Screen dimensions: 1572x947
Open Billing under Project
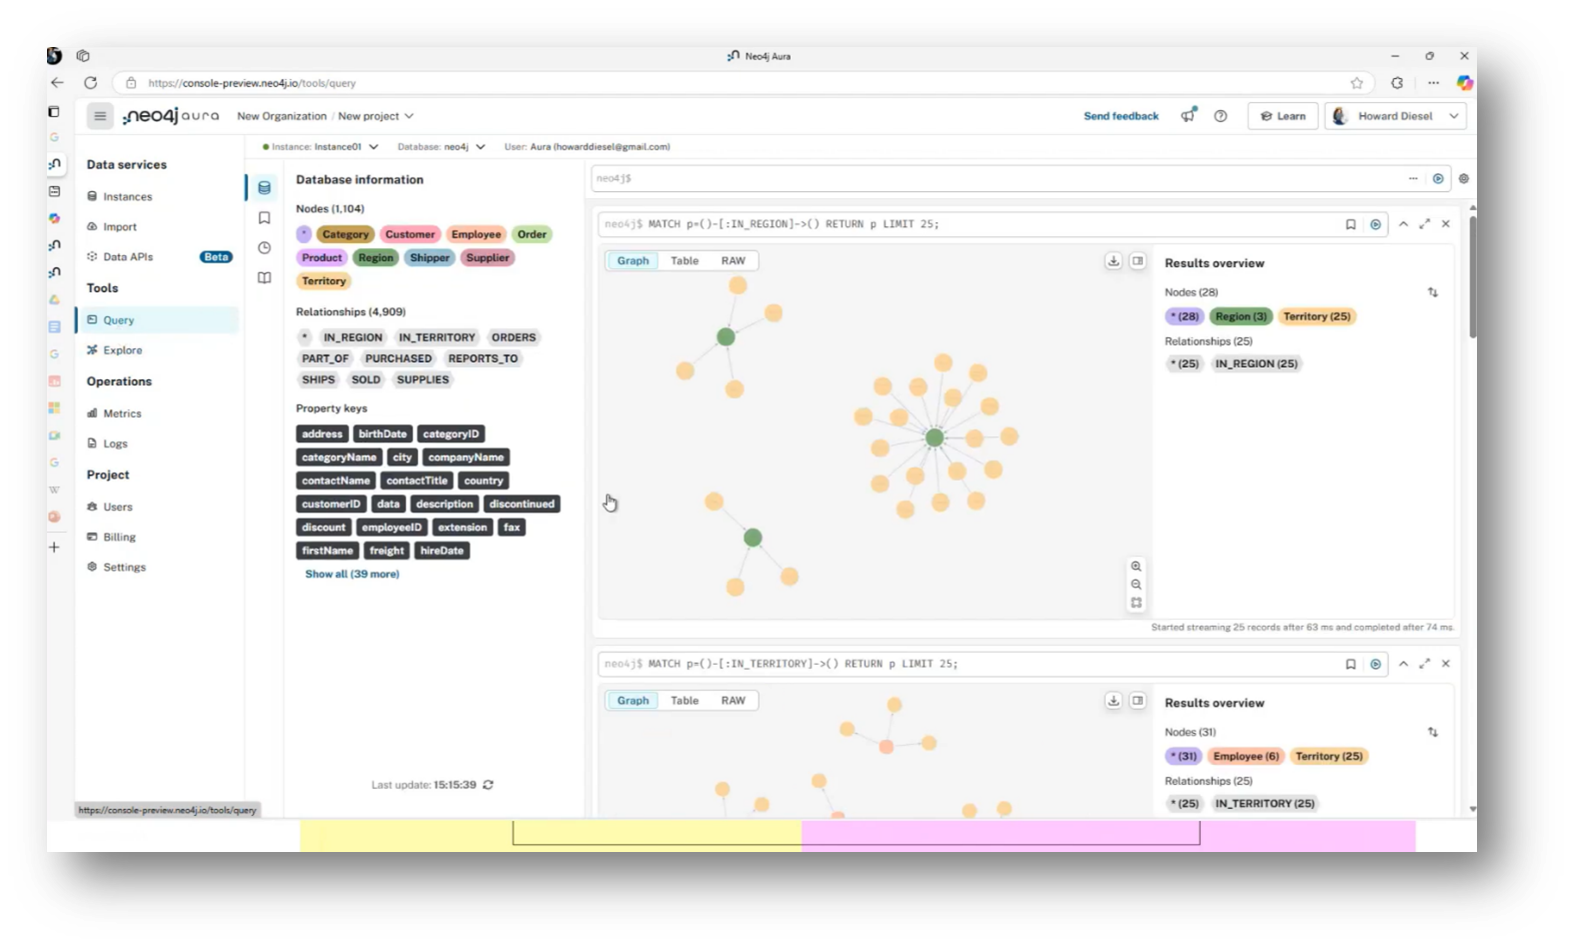point(118,537)
